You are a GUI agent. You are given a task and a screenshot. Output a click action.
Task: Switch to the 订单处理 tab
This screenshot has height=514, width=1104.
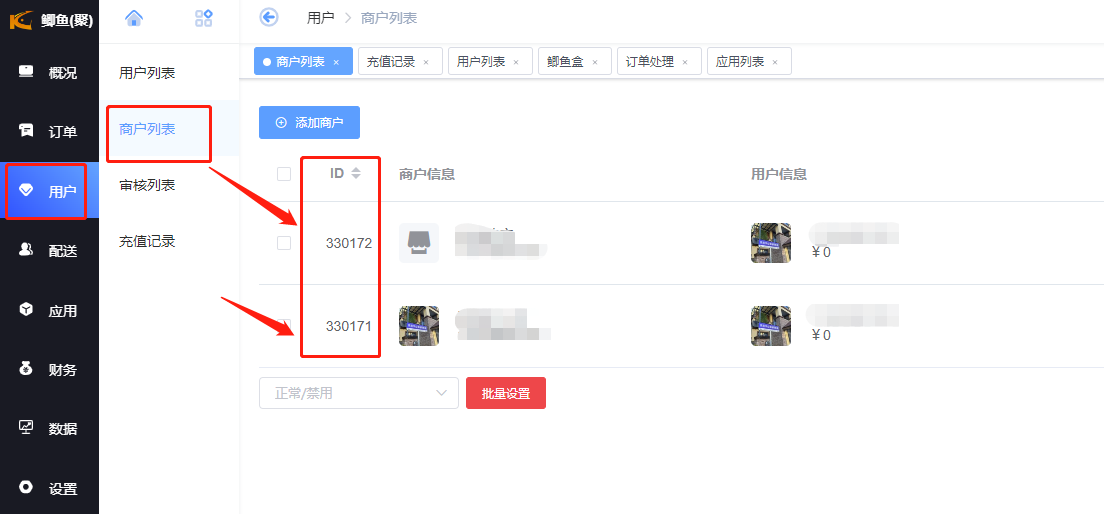tap(650, 62)
